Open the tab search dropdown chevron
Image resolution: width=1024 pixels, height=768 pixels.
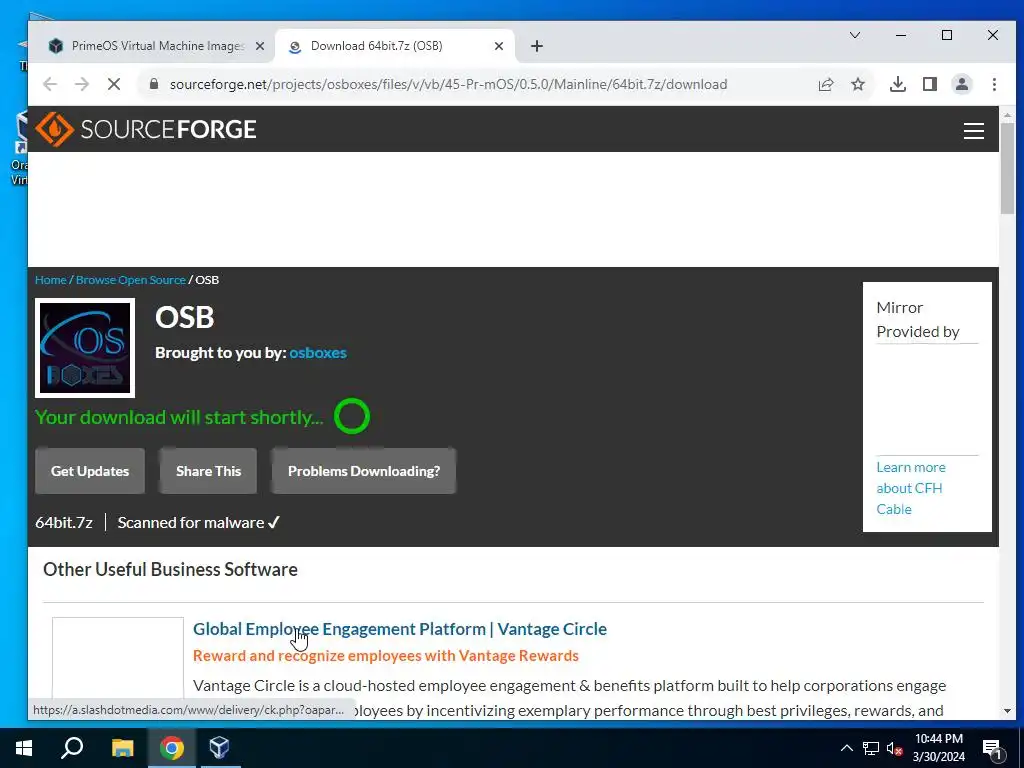[855, 35]
